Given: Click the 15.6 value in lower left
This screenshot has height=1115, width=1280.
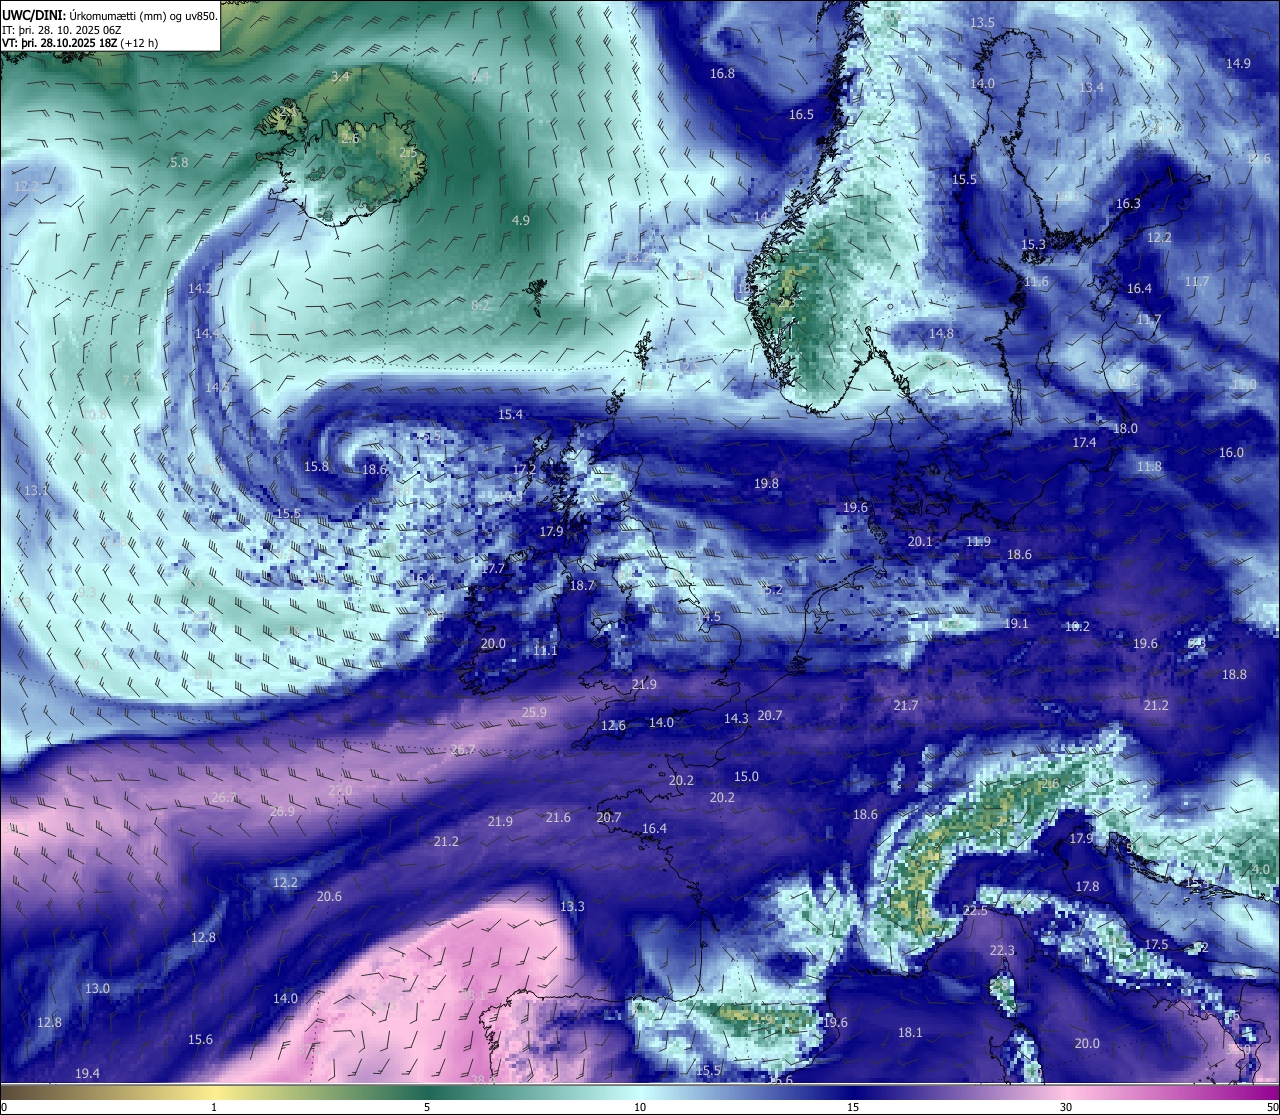Looking at the screenshot, I should [x=200, y=1040].
